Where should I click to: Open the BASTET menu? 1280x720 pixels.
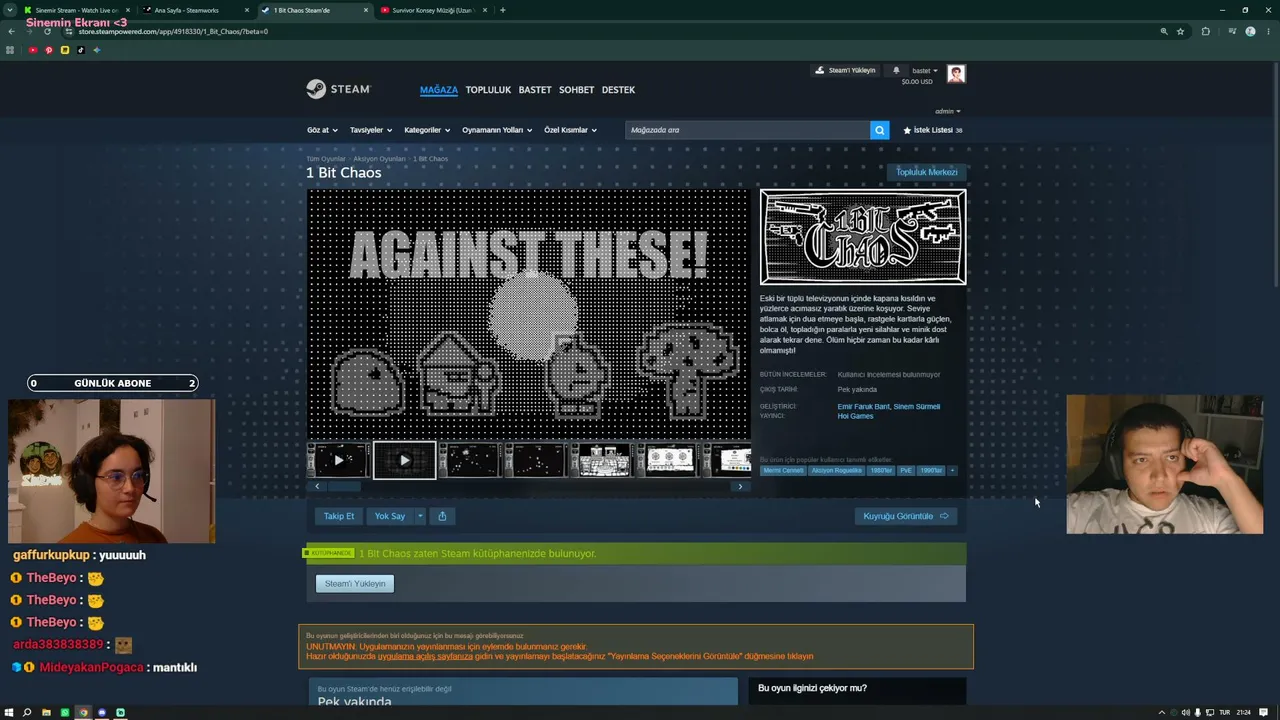tap(535, 90)
